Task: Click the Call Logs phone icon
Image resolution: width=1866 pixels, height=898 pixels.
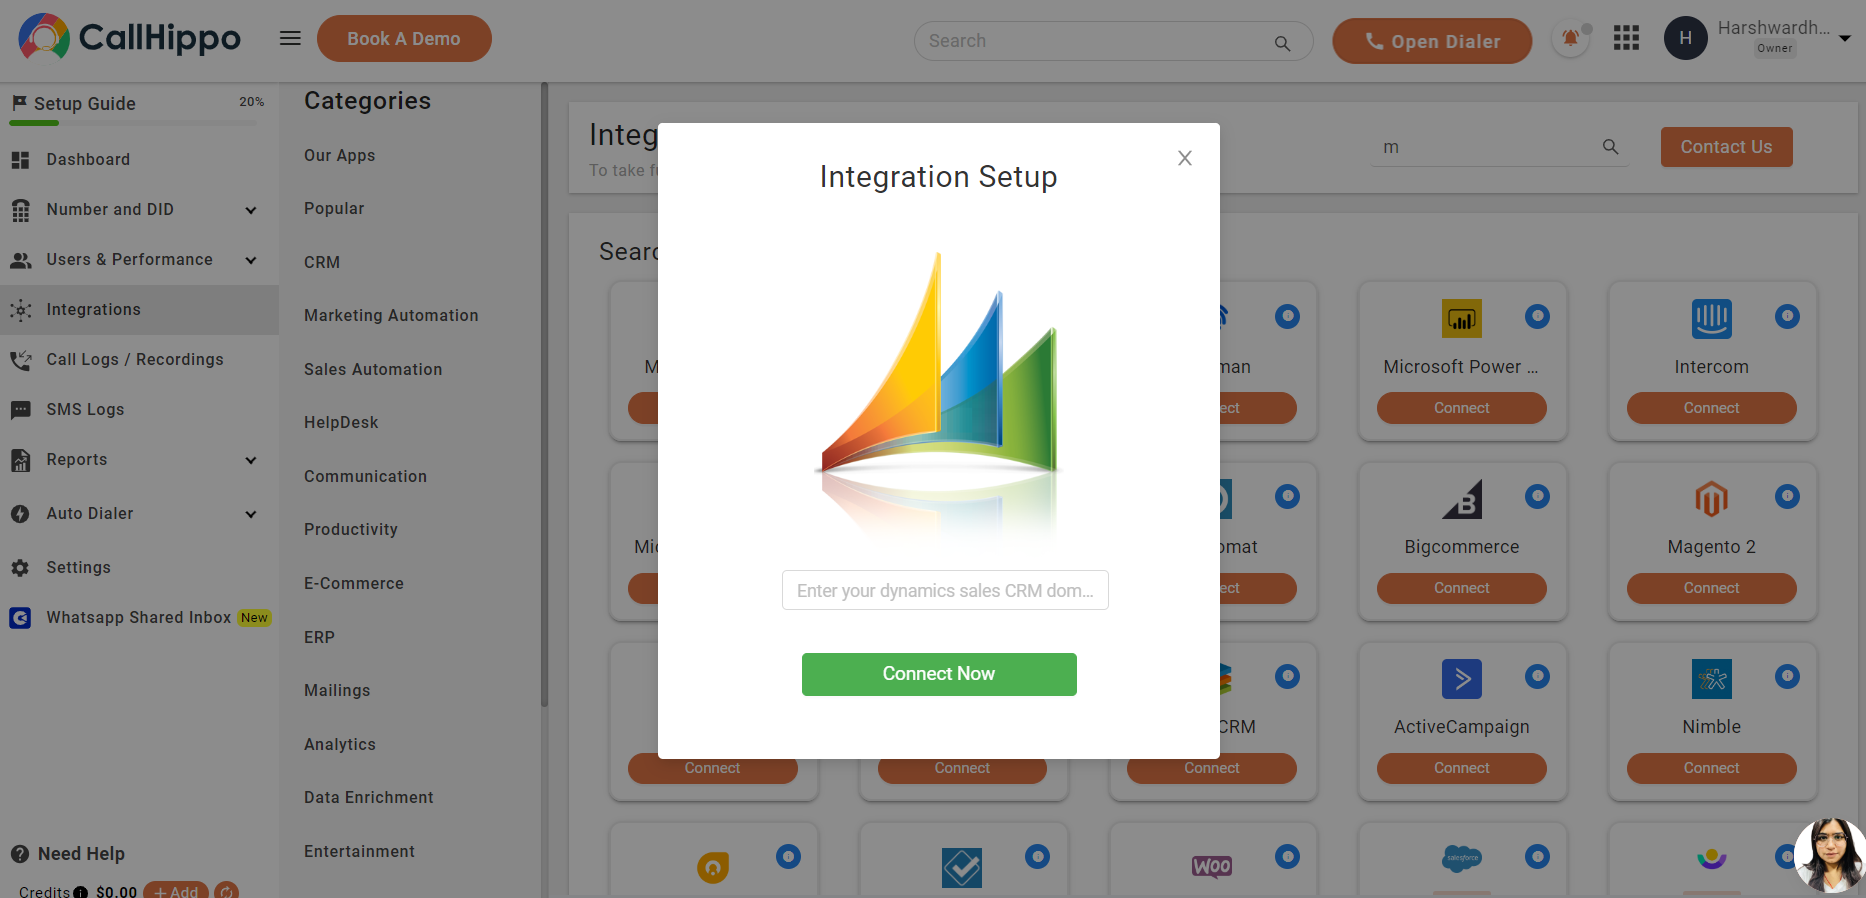Action: [x=20, y=360]
